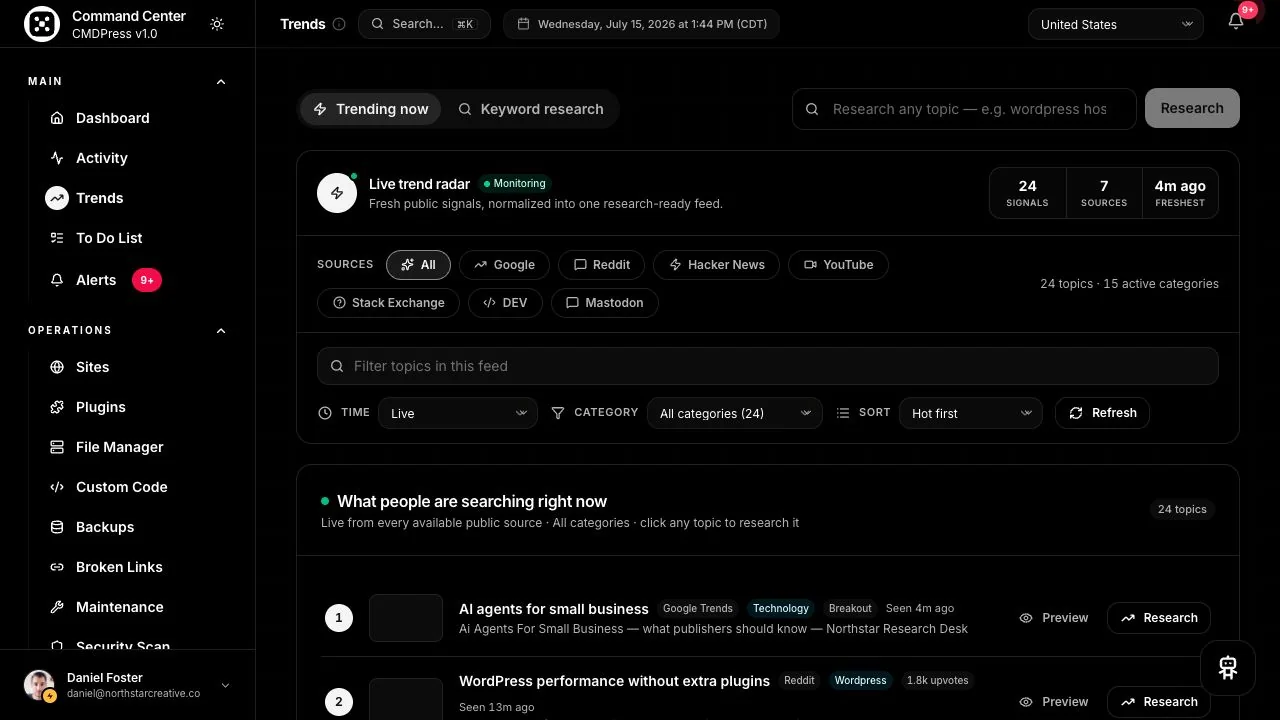Switch to the Trending now tab
This screenshot has width=1280, height=720.
coord(371,109)
